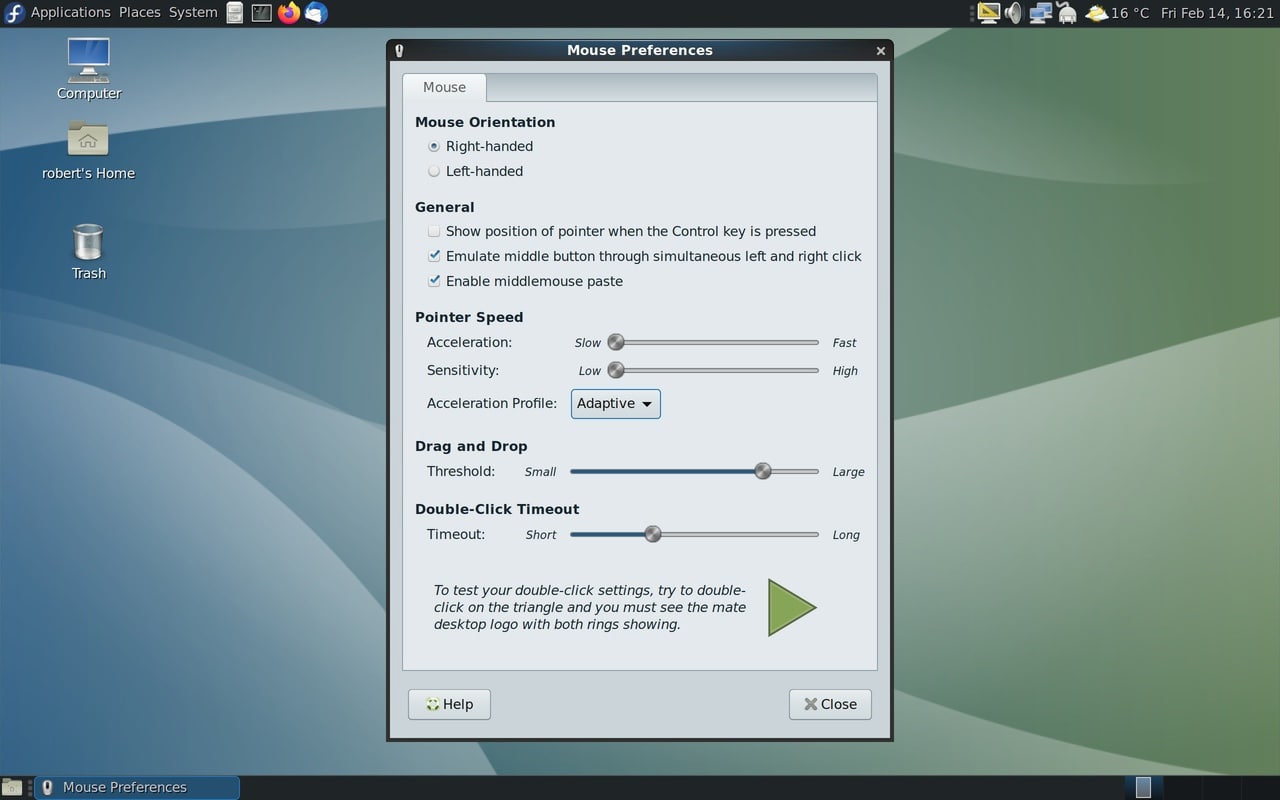This screenshot has width=1280, height=800.
Task: Open the Firefox browser launcher
Action: coord(289,13)
